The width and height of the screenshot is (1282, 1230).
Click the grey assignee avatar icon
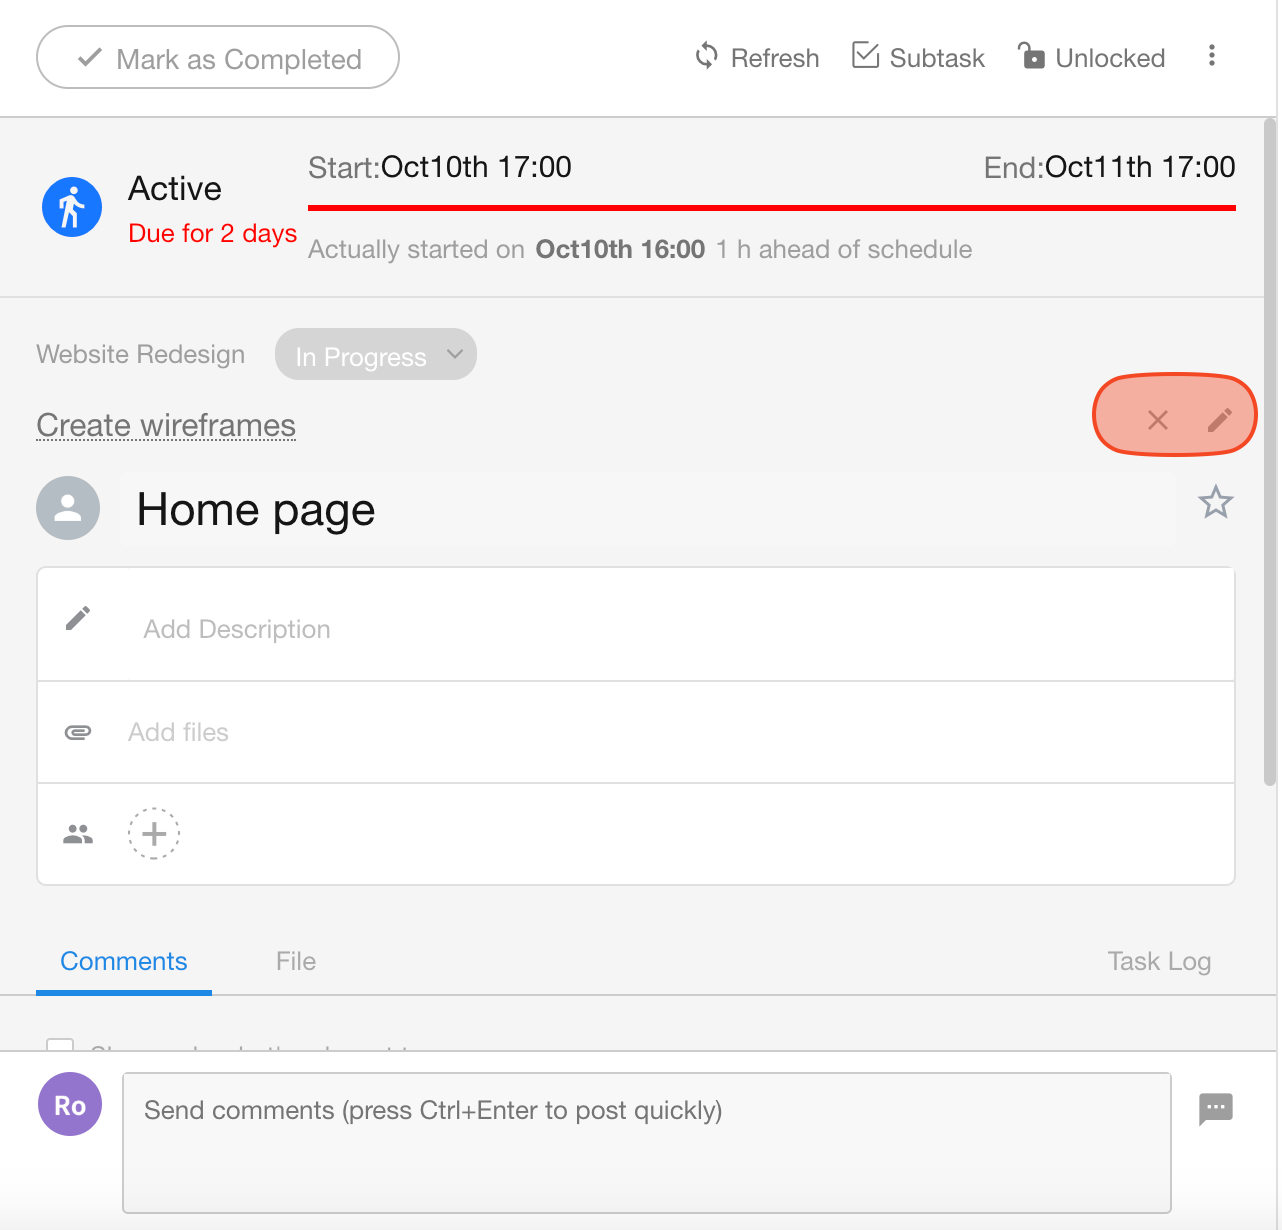pyautogui.click(x=68, y=508)
